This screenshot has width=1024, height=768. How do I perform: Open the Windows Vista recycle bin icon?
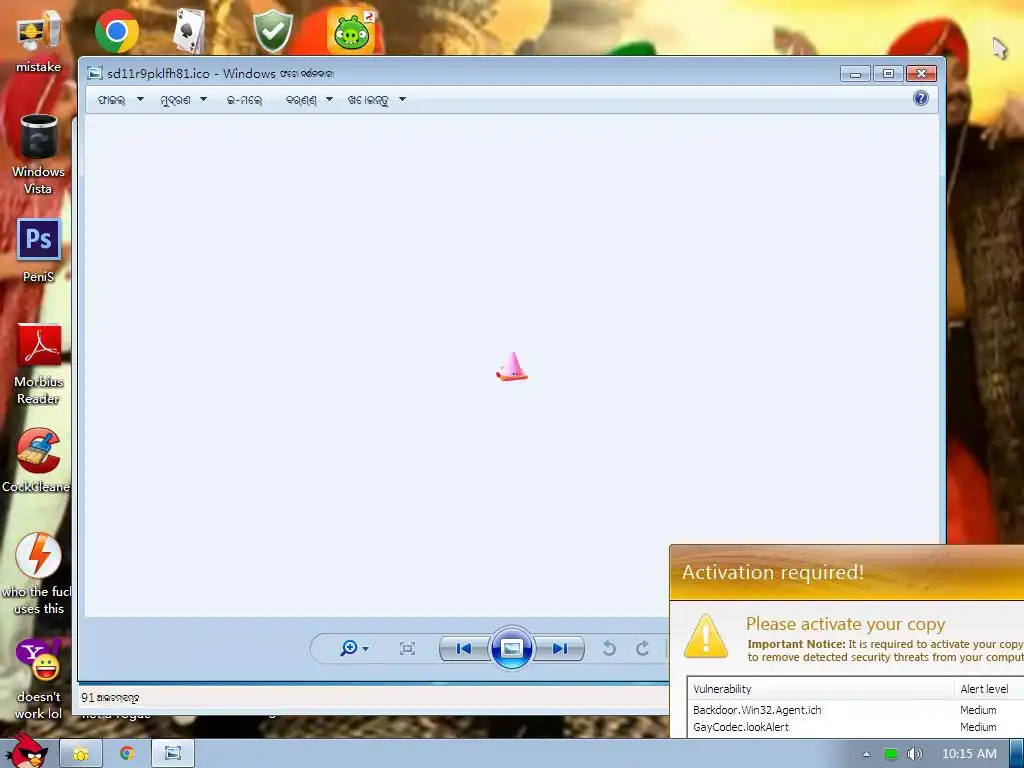point(39,154)
